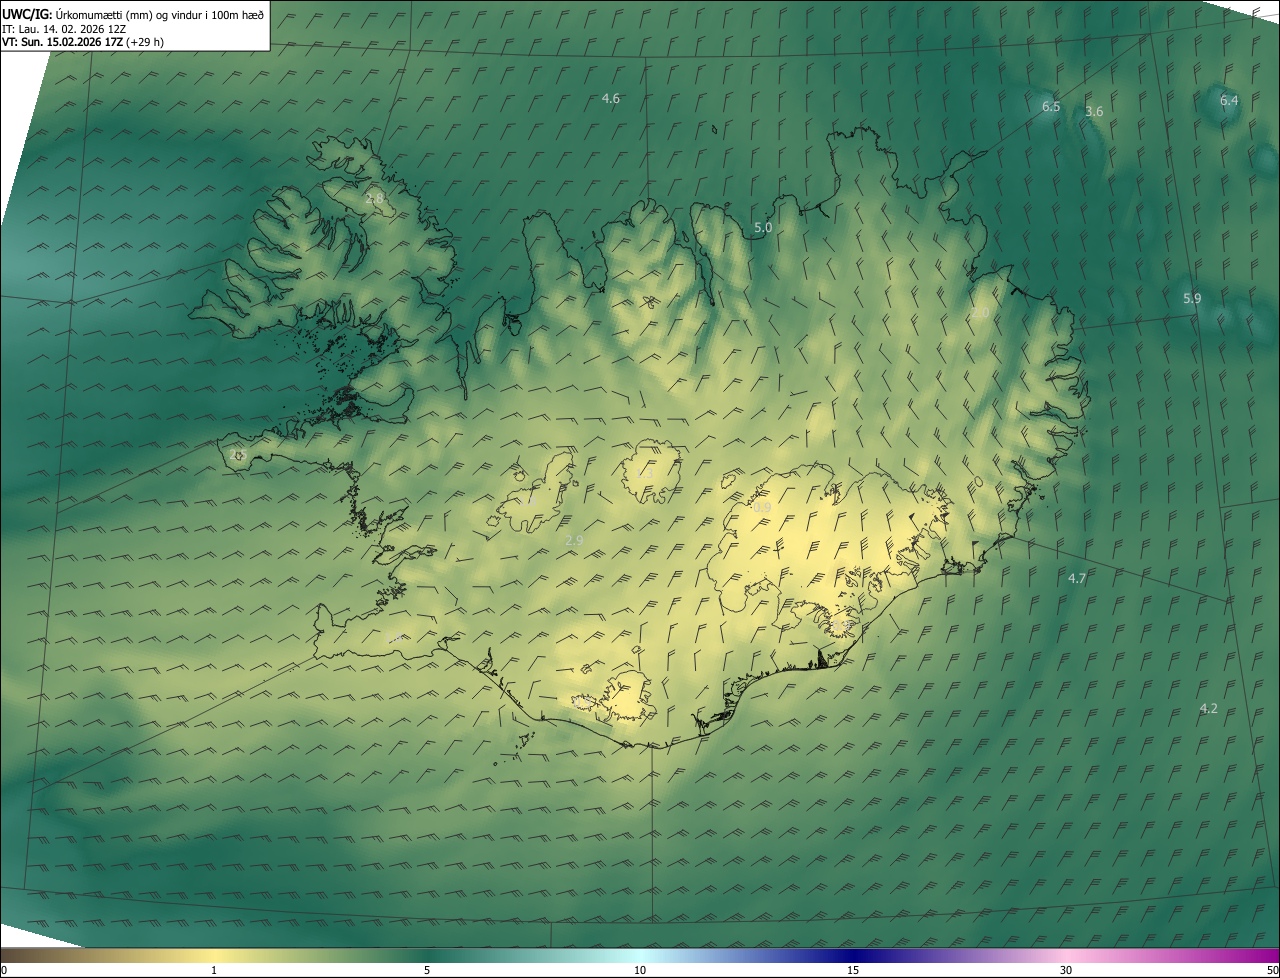This screenshot has height=978, width=1280.
Task: Click the 4.7 value label on the map
Action: pos(1077,578)
